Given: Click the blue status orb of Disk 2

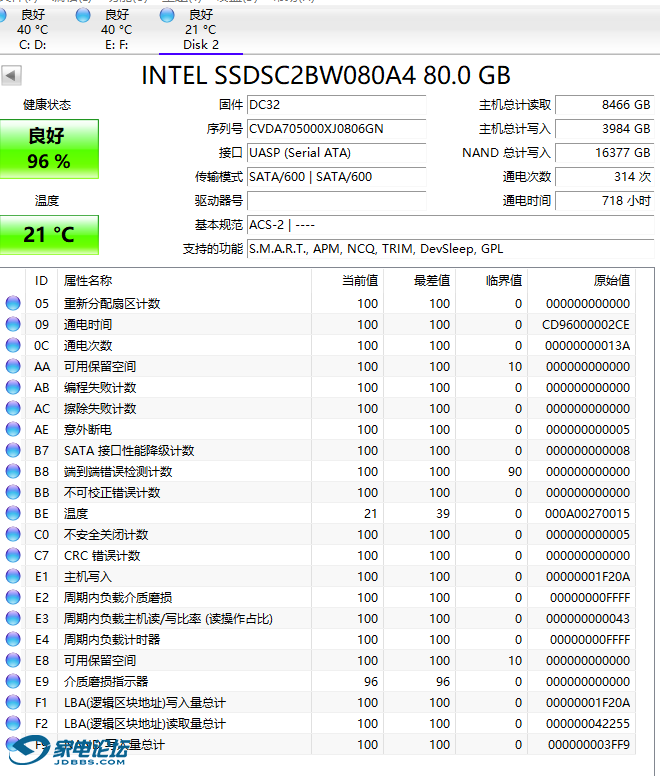Looking at the screenshot, I should click(x=167, y=15).
